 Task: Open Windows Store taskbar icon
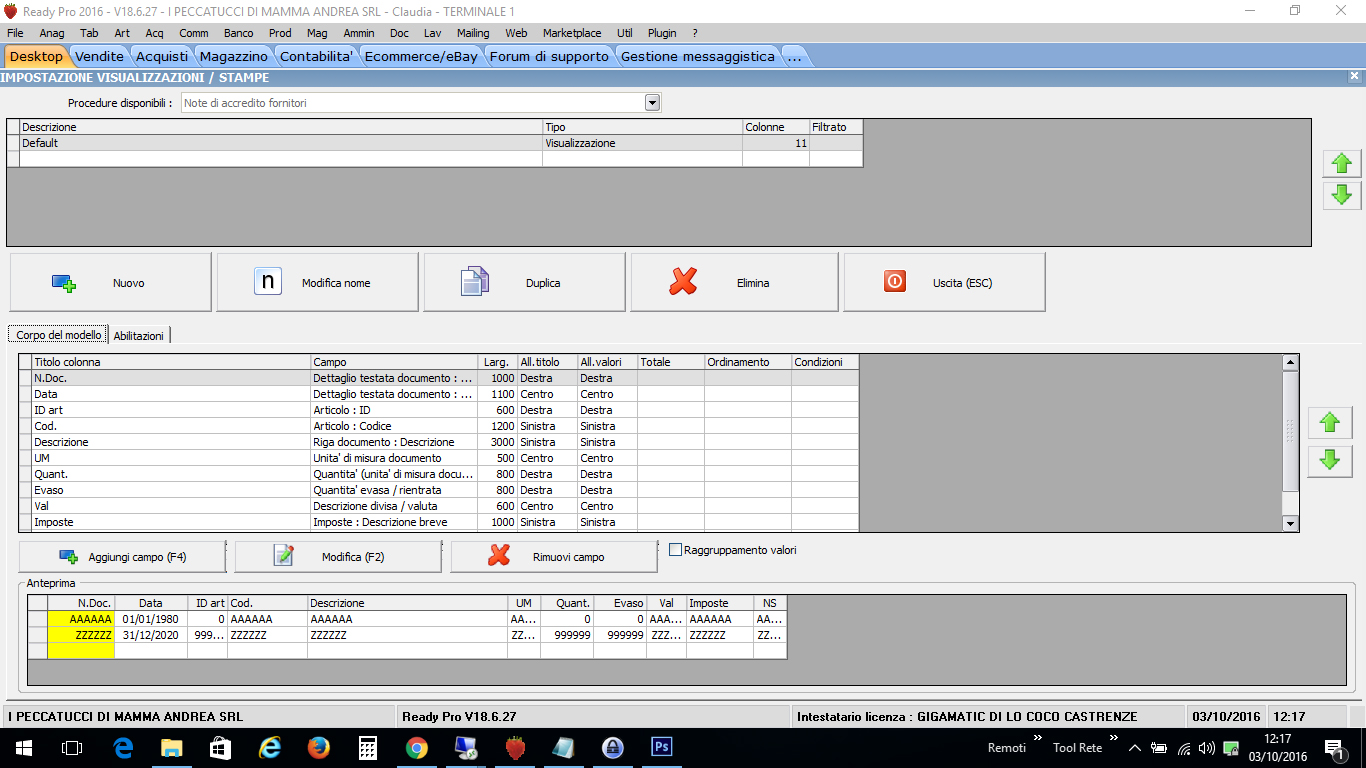[x=221, y=747]
